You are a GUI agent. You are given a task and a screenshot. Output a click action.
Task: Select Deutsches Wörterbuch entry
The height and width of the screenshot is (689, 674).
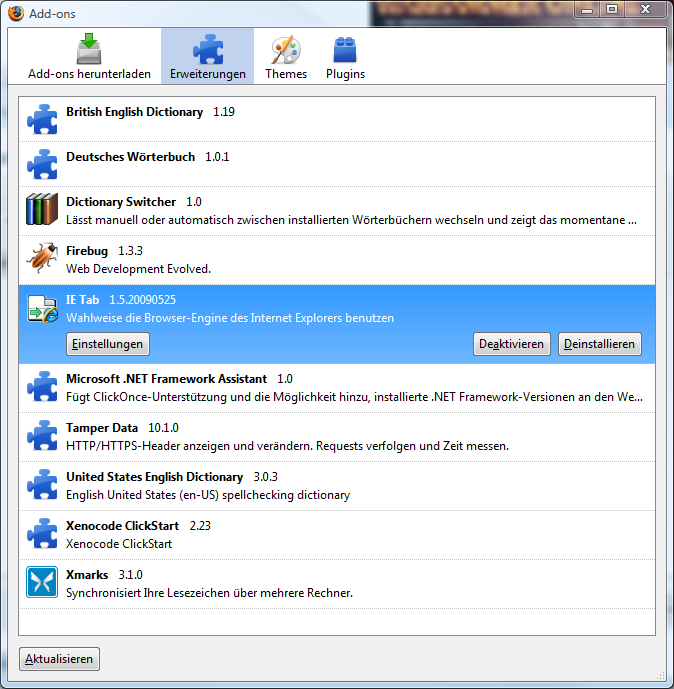pyautogui.click(x=337, y=164)
